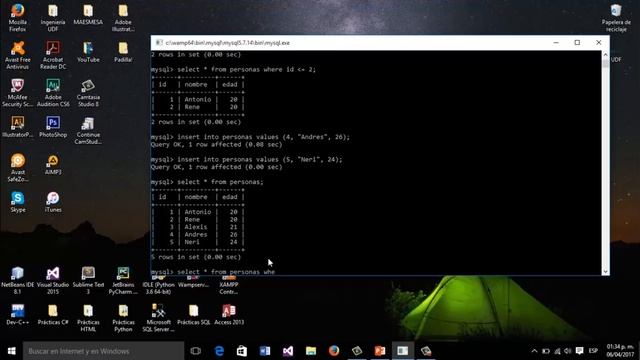Click the console scrollbar down arrow
640x360 pixels.
[x=605, y=271]
